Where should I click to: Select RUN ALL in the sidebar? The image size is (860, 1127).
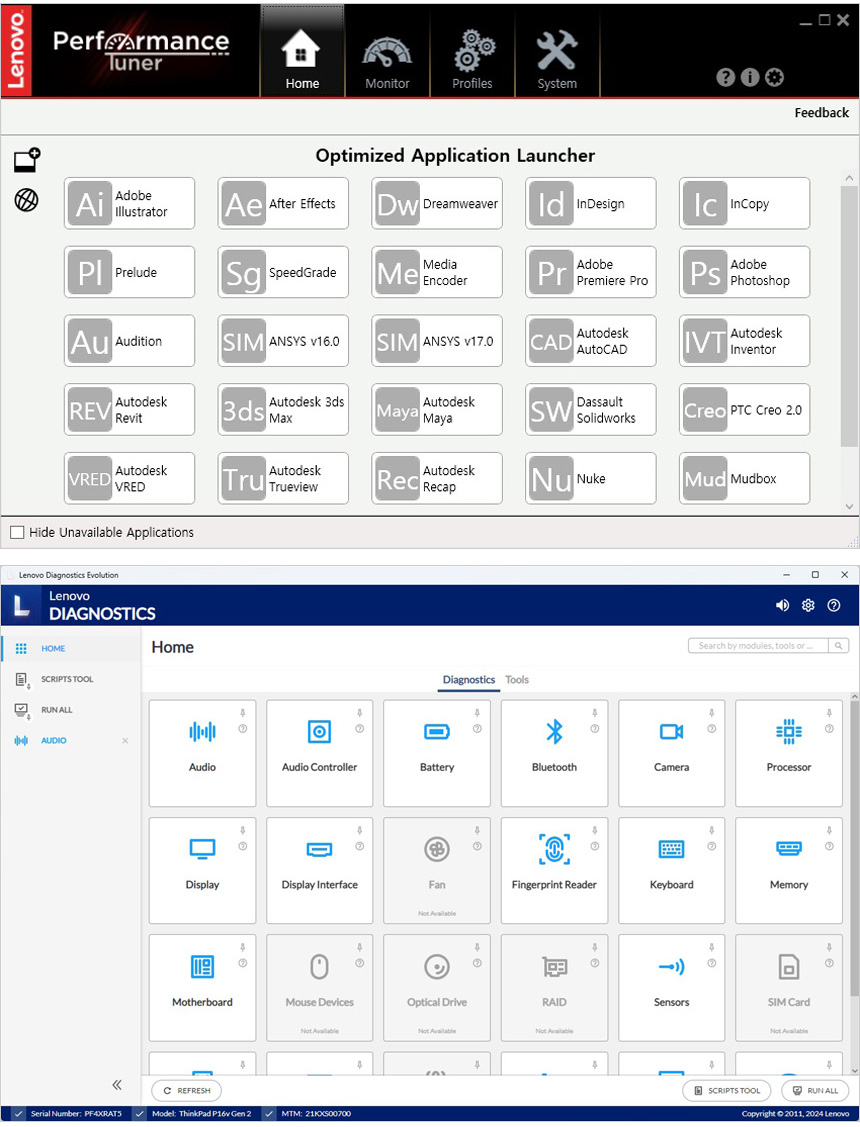coord(70,710)
